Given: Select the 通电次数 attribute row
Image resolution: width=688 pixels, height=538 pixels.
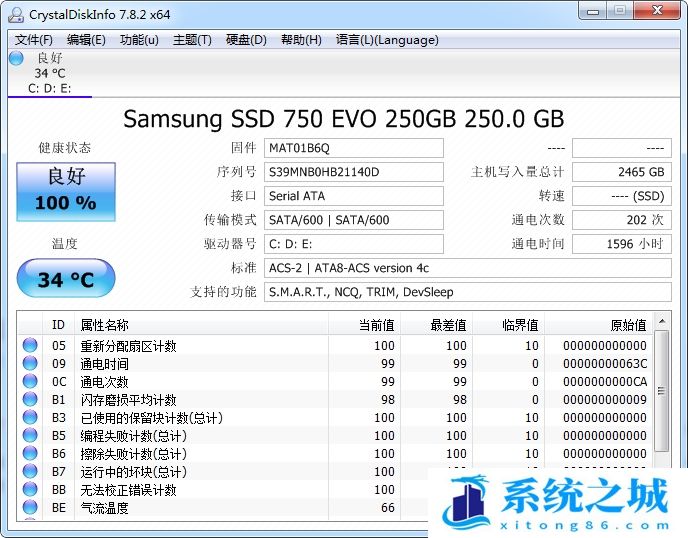Looking at the screenshot, I should point(335,381).
